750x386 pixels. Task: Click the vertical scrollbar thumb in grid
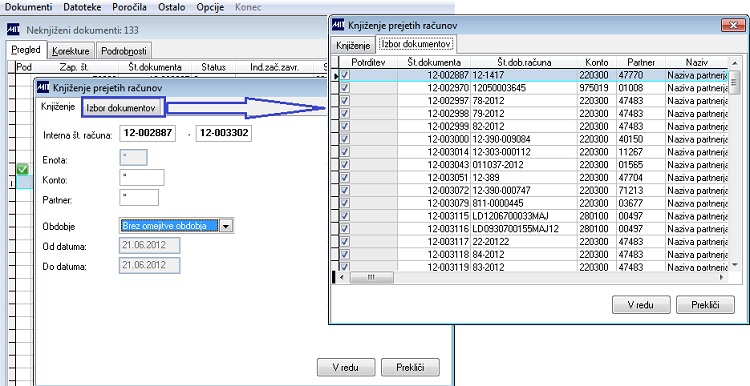click(734, 83)
